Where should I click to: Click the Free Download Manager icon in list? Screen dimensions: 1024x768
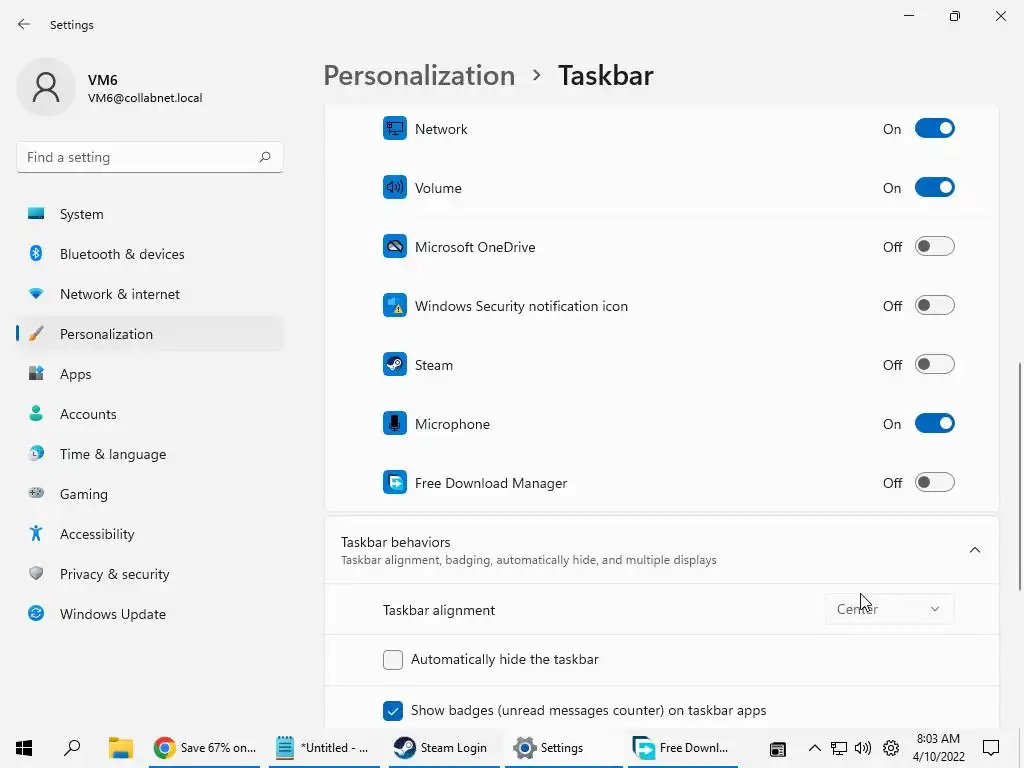[394, 483]
